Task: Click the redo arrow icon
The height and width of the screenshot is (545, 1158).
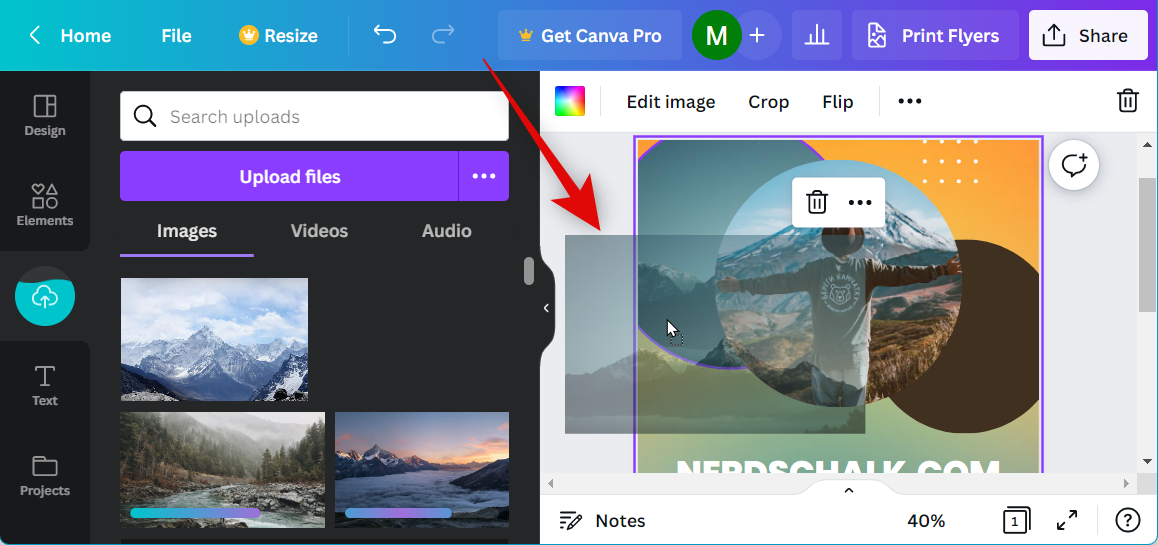Action: tap(442, 35)
